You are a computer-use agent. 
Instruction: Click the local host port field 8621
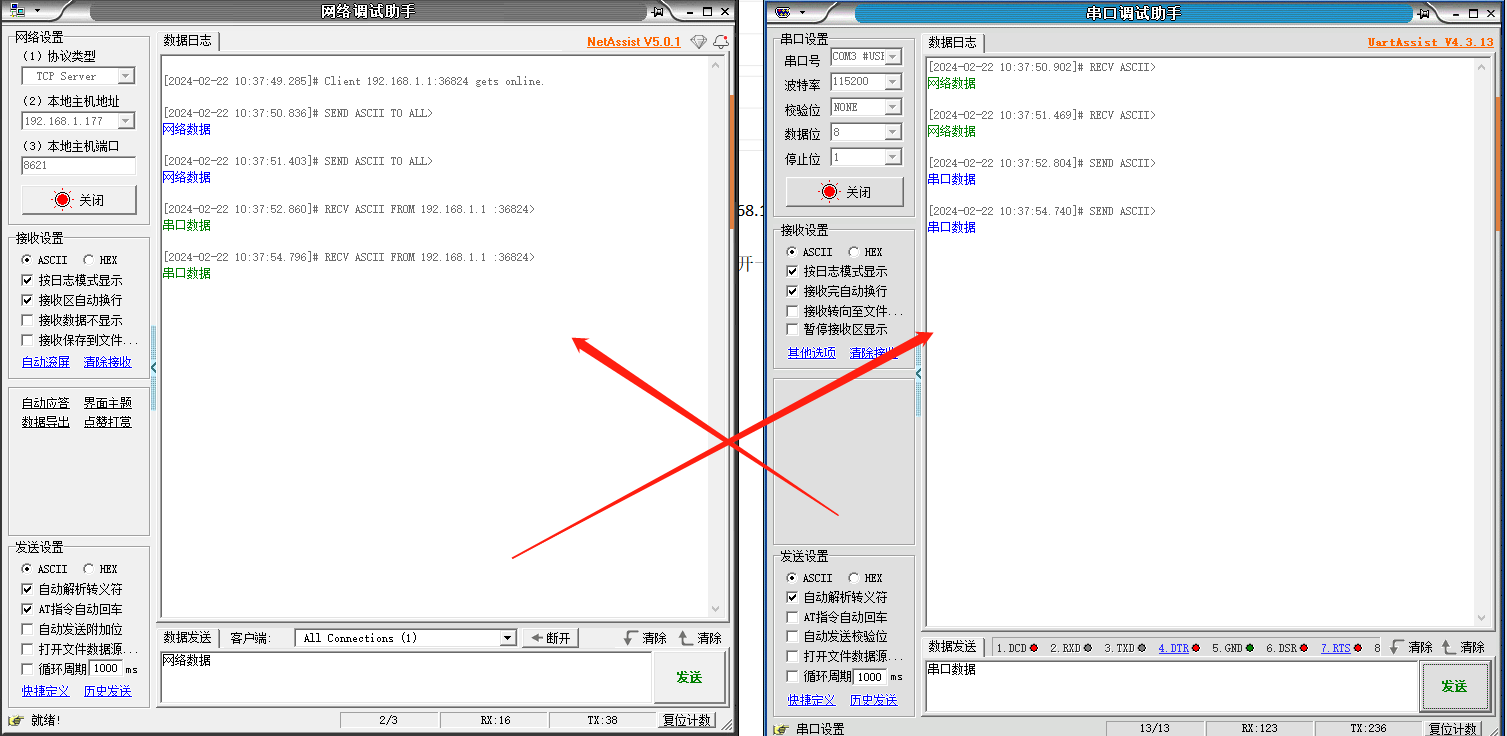pyautogui.click(x=78, y=166)
